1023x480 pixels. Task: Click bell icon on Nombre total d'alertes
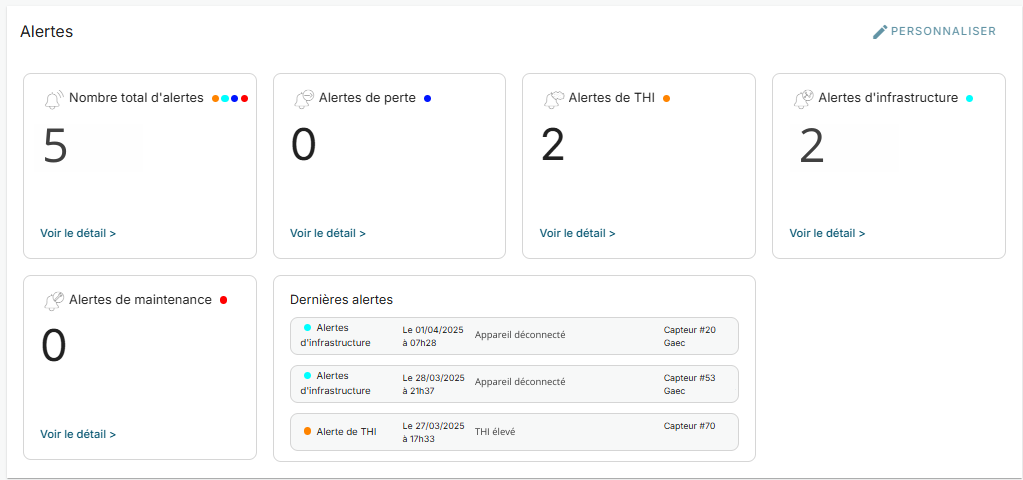[53, 100]
